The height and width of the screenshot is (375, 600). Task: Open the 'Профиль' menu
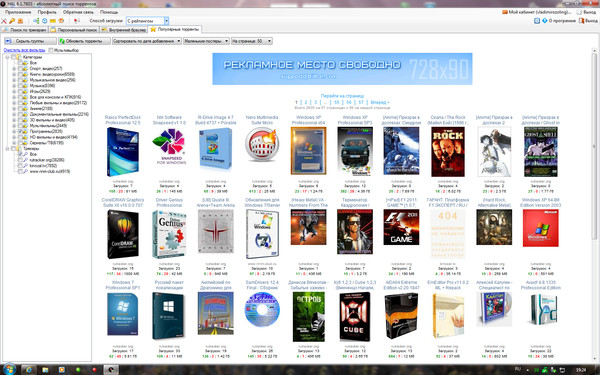(47, 12)
